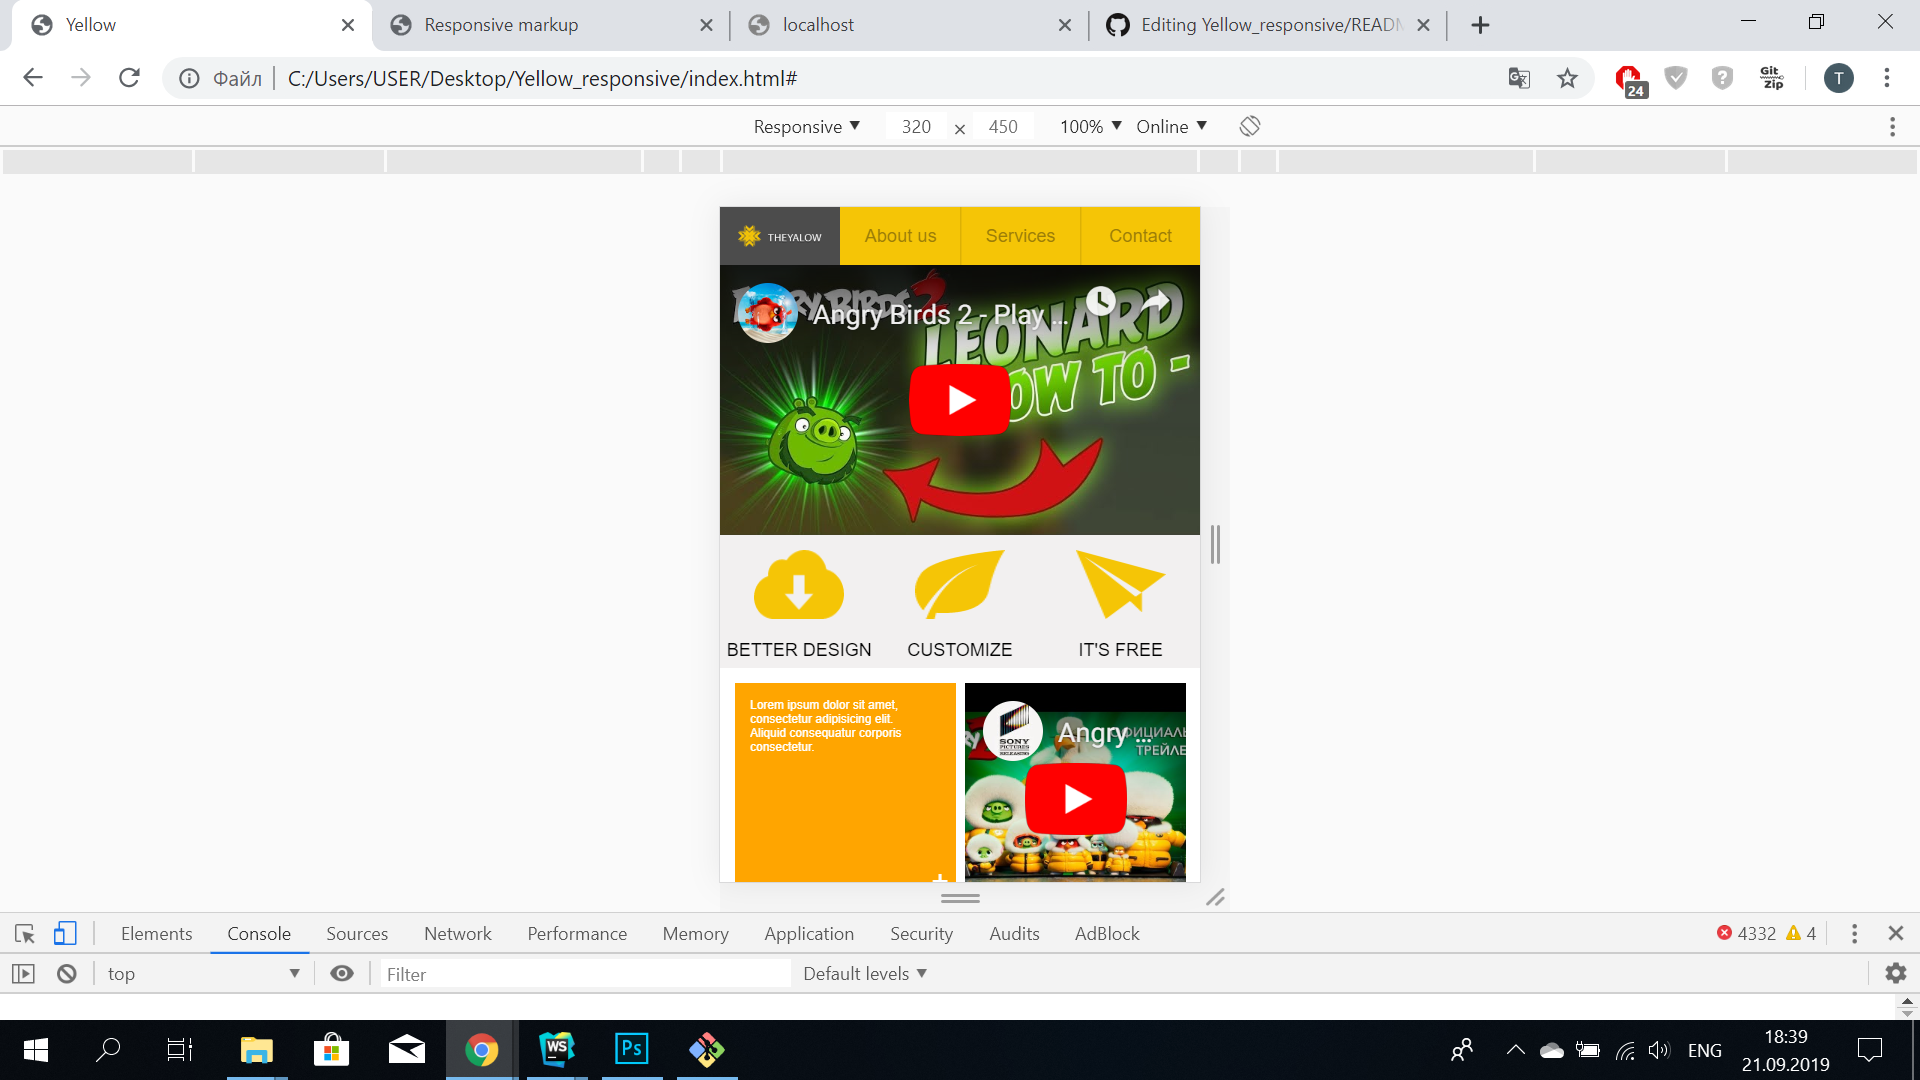This screenshot has width=1920, height=1080.
Task: Switch to the Application tab
Action: click(x=809, y=933)
